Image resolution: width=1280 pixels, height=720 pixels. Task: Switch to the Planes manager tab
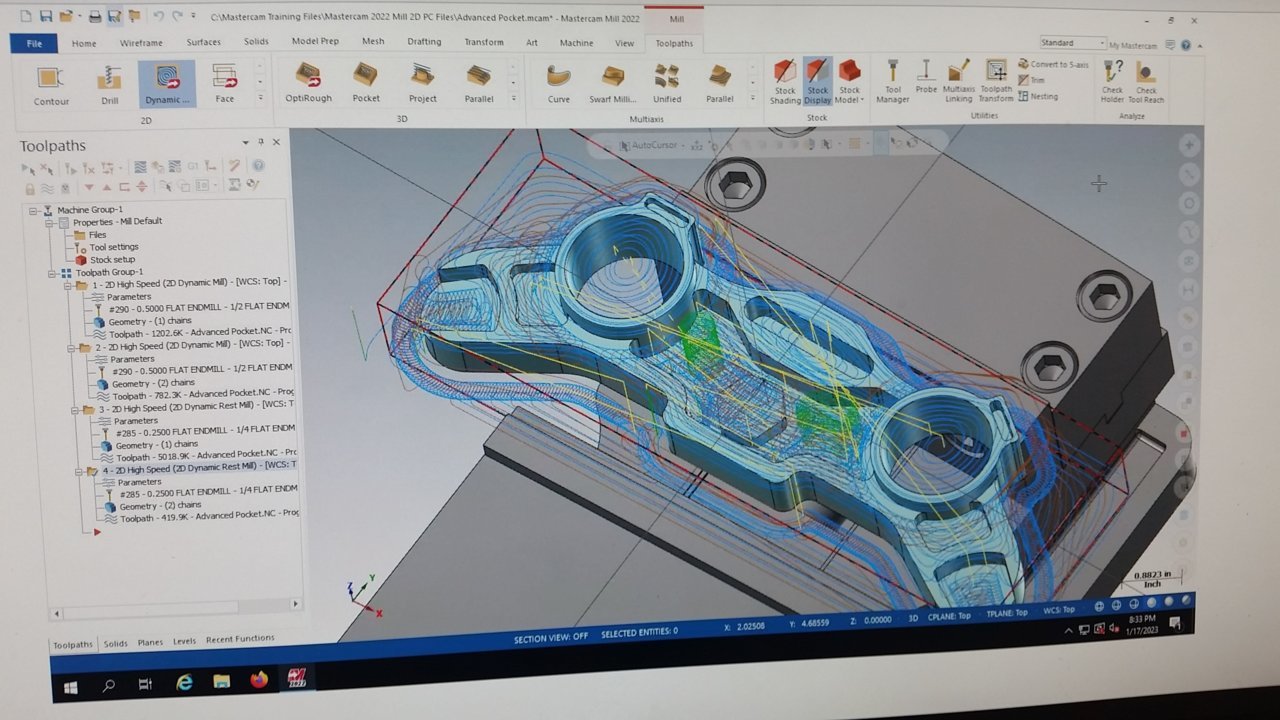coord(149,642)
